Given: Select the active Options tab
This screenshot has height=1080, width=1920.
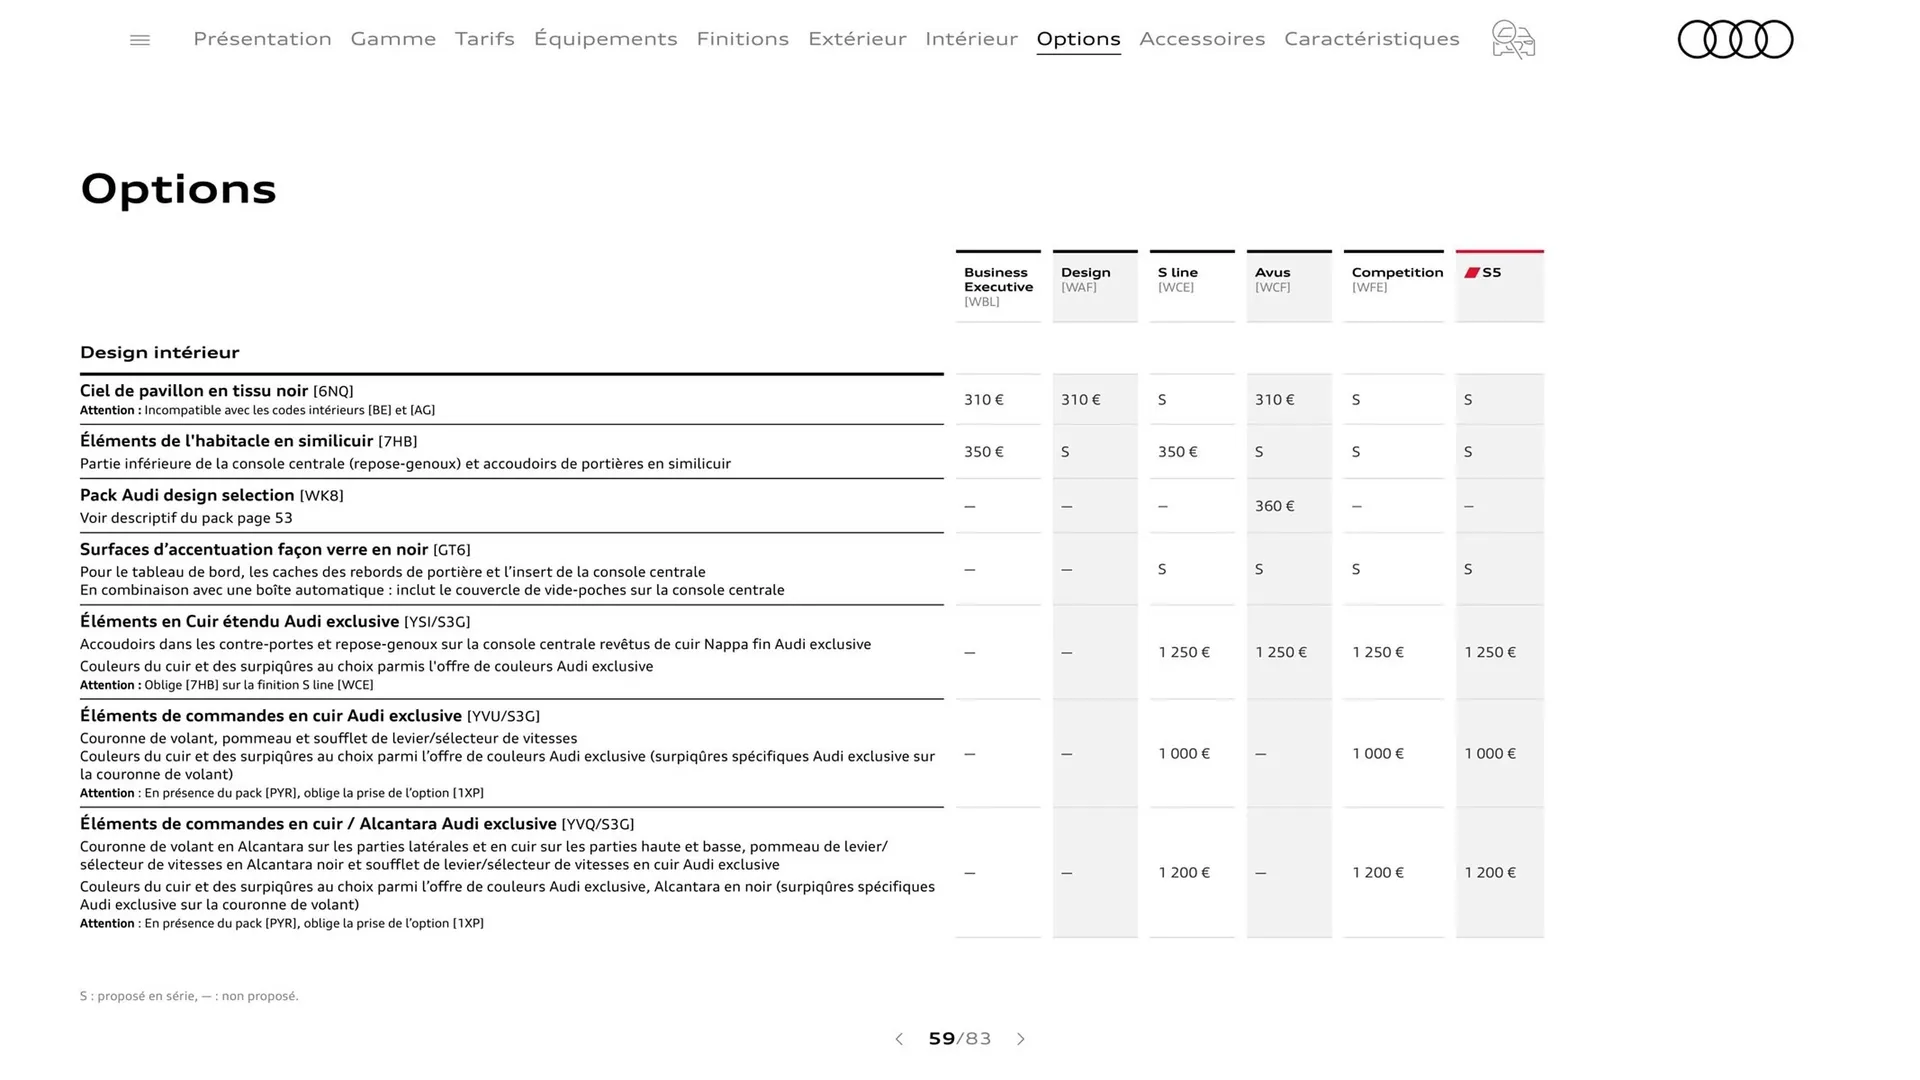Looking at the screenshot, I should (1078, 39).
